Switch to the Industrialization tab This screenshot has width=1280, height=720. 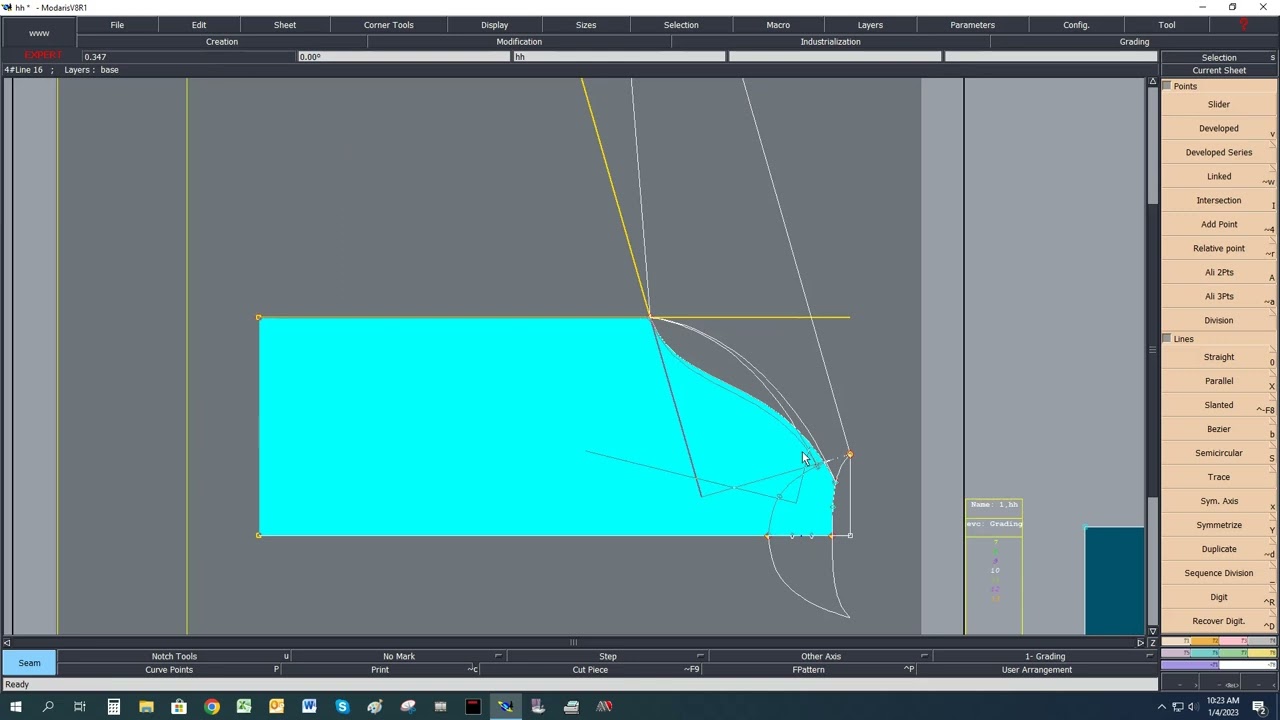click(830, 42)
